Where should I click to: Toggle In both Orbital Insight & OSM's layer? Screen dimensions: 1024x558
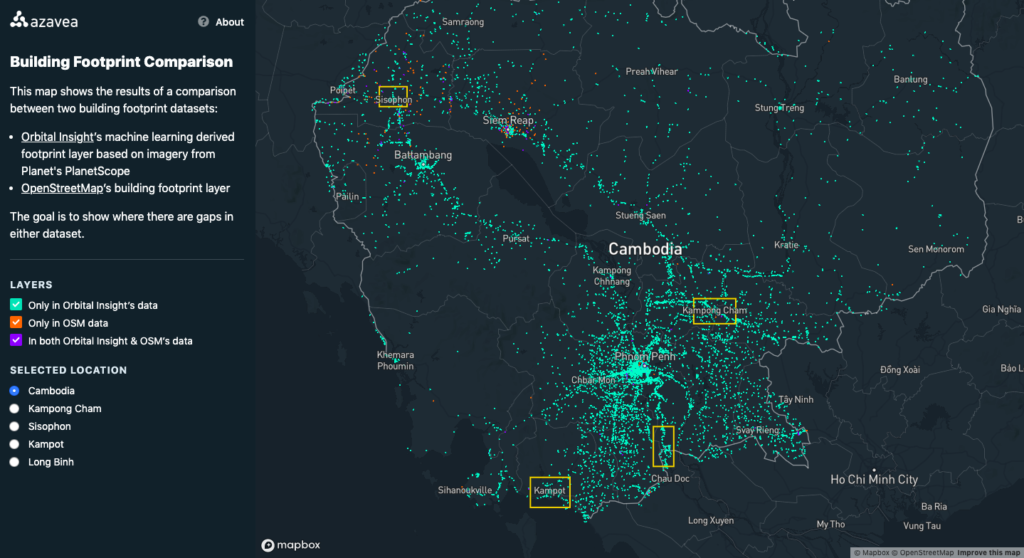[16, 340]
